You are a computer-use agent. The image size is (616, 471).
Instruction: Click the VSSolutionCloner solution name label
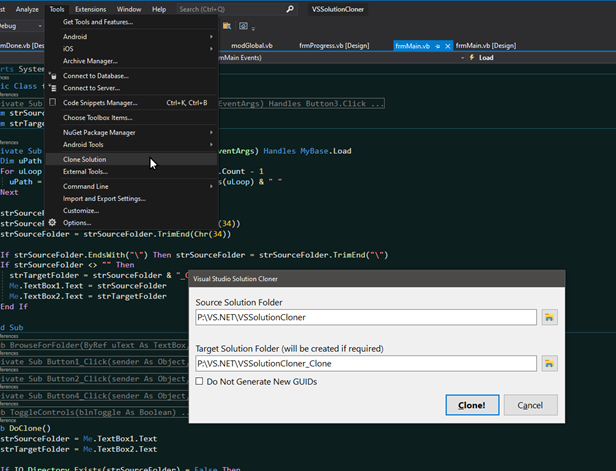pyautogui.click(x=338, y=9)
